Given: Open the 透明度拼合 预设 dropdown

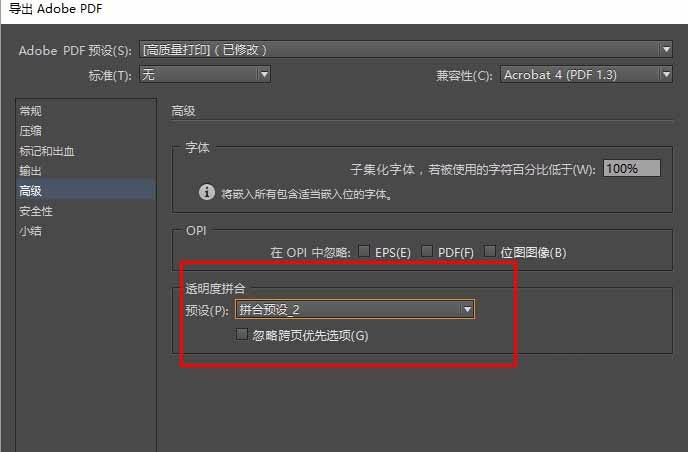Looking at the screenshot, I should [x=355, y=310].
